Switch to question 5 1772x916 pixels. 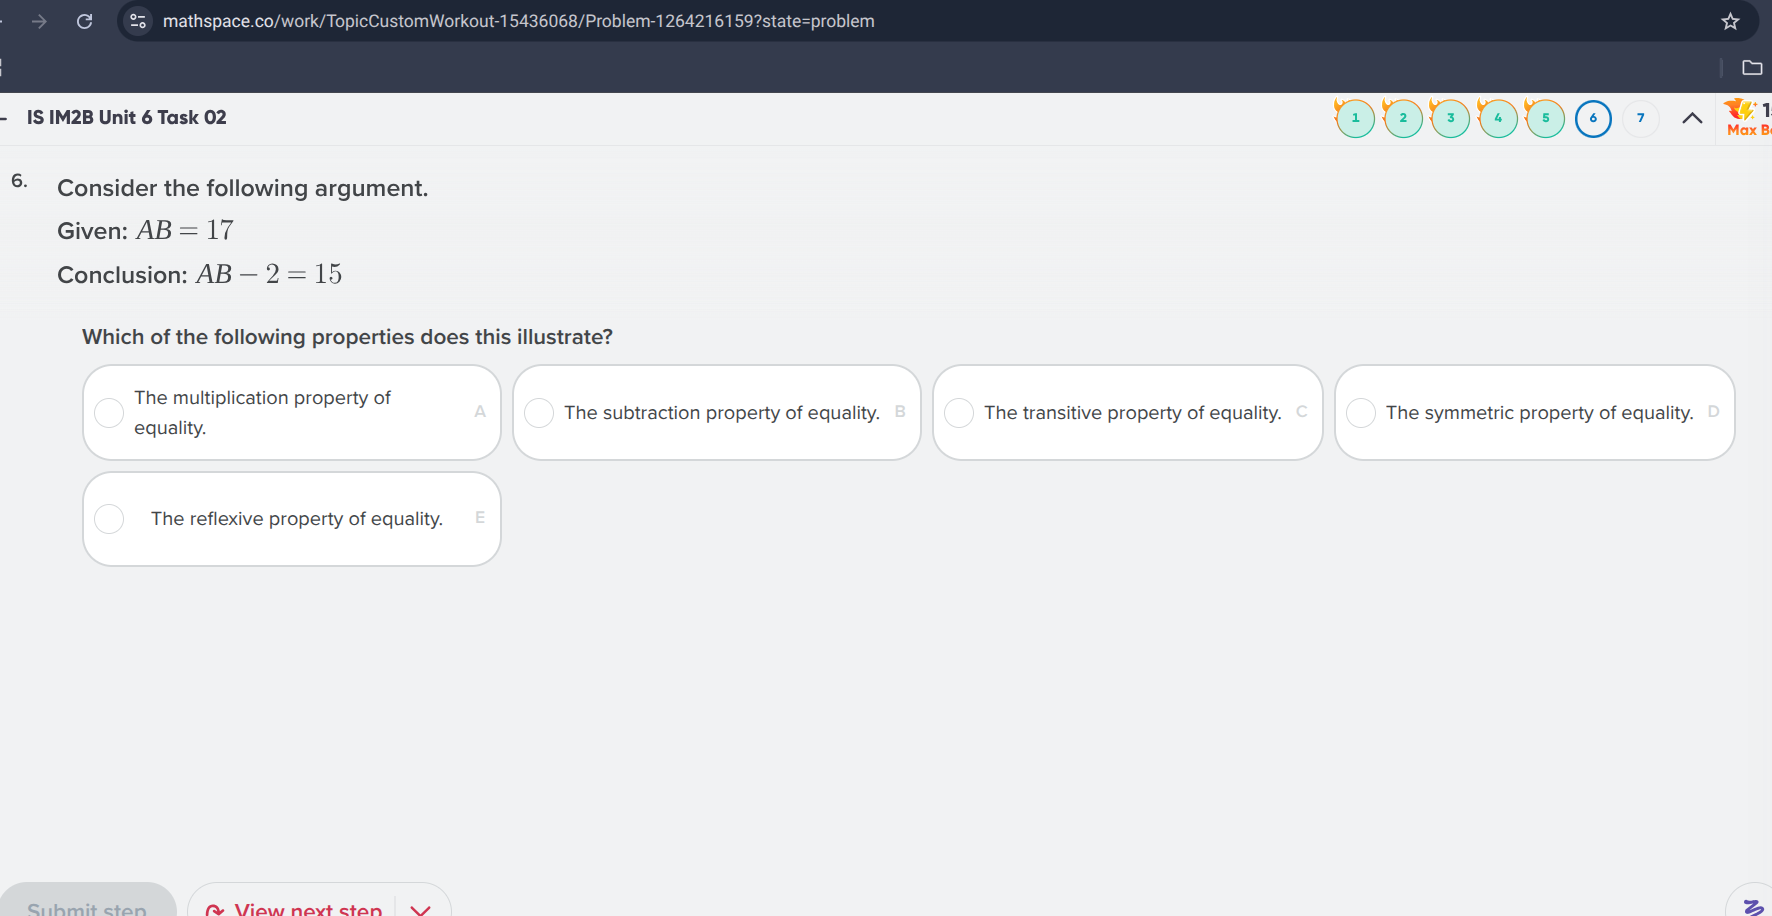1545,118
